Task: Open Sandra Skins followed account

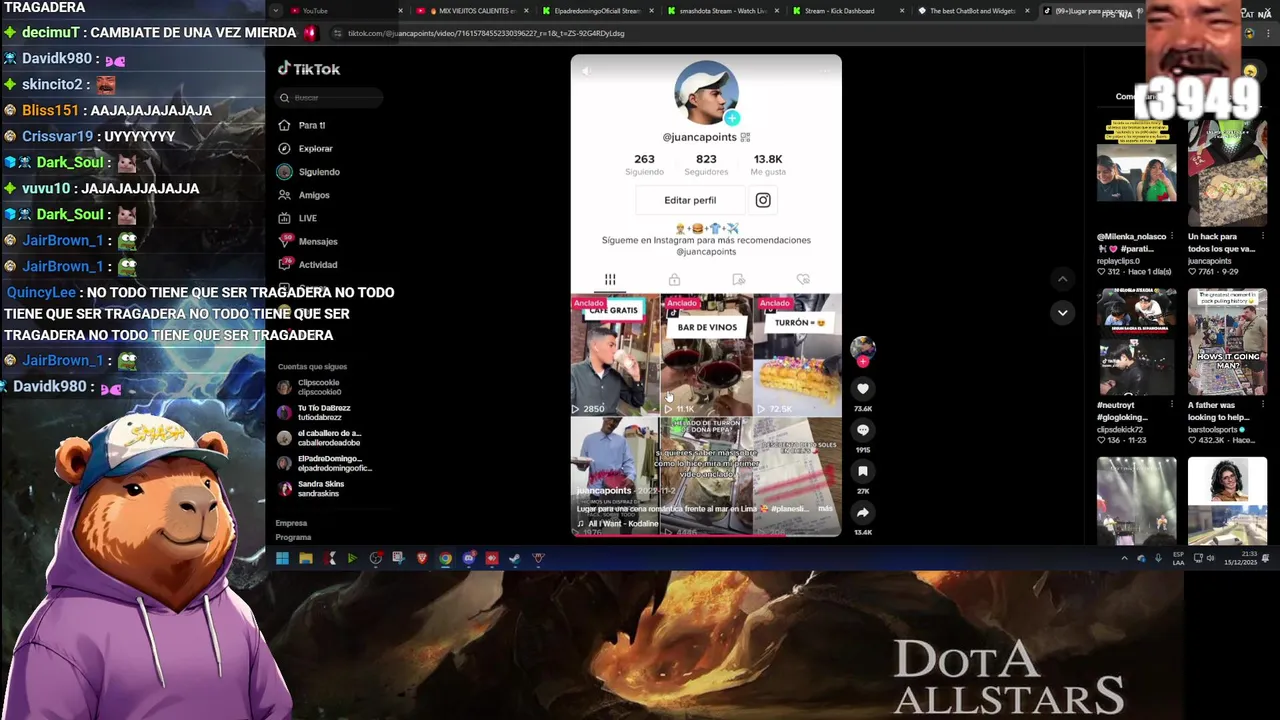Action: click(311, 489)
